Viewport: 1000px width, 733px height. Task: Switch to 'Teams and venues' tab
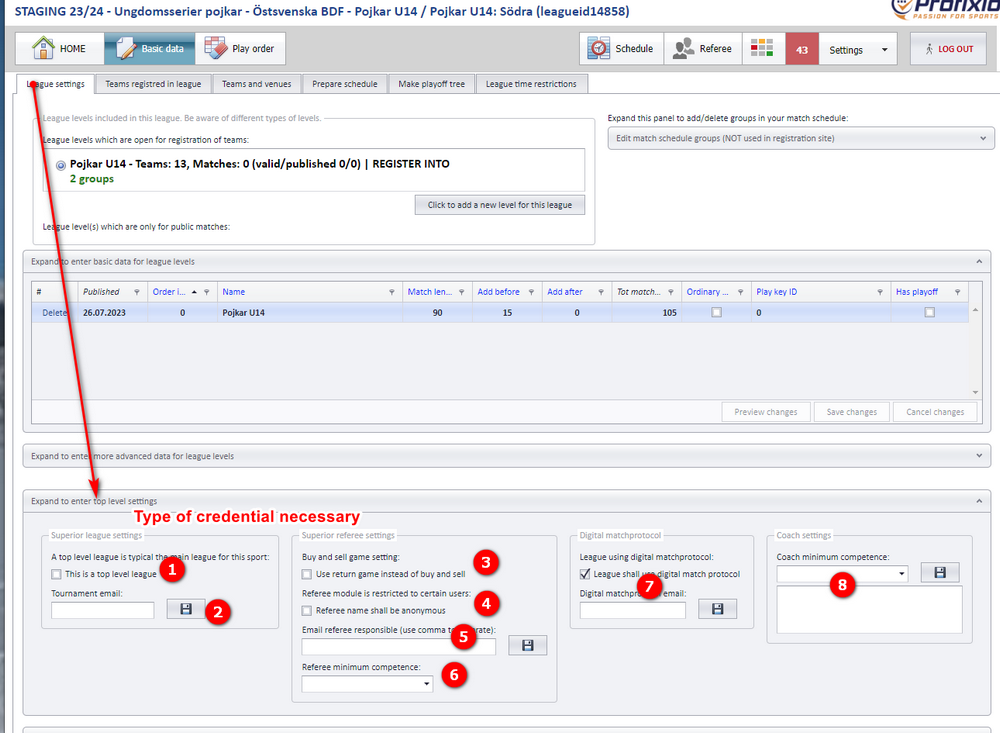click(256, 84)
